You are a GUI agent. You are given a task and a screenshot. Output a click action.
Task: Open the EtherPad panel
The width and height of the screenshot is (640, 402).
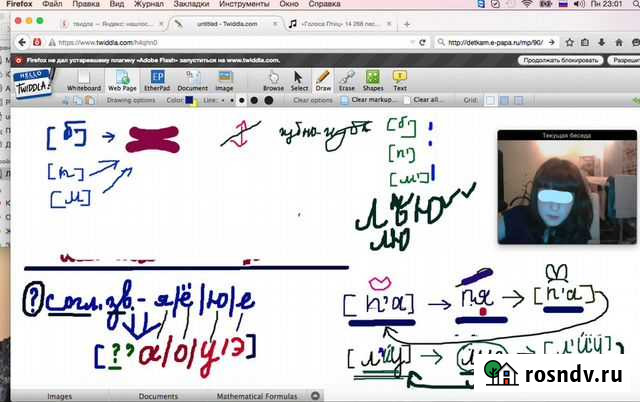coord(158,80)
